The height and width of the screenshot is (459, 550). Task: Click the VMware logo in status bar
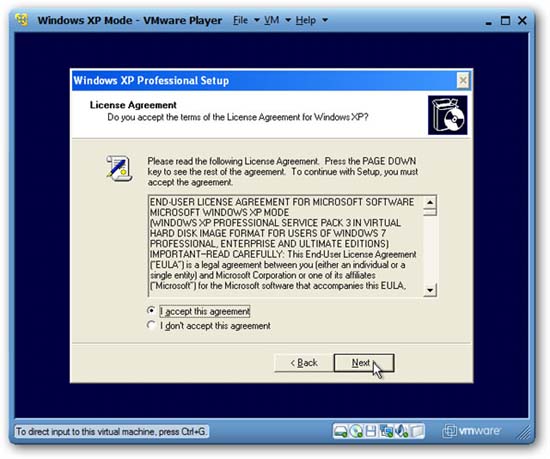pos(471,431)
